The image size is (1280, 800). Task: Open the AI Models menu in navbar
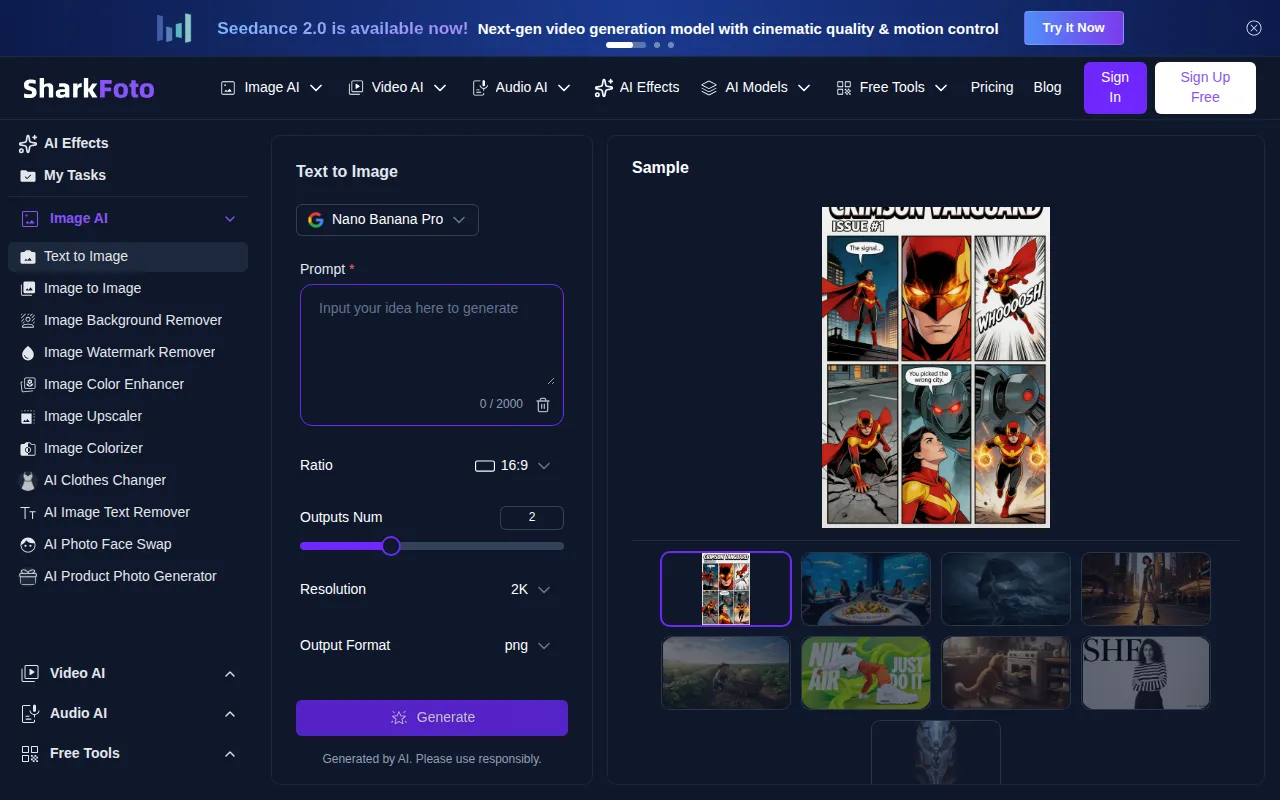(757, 87)
